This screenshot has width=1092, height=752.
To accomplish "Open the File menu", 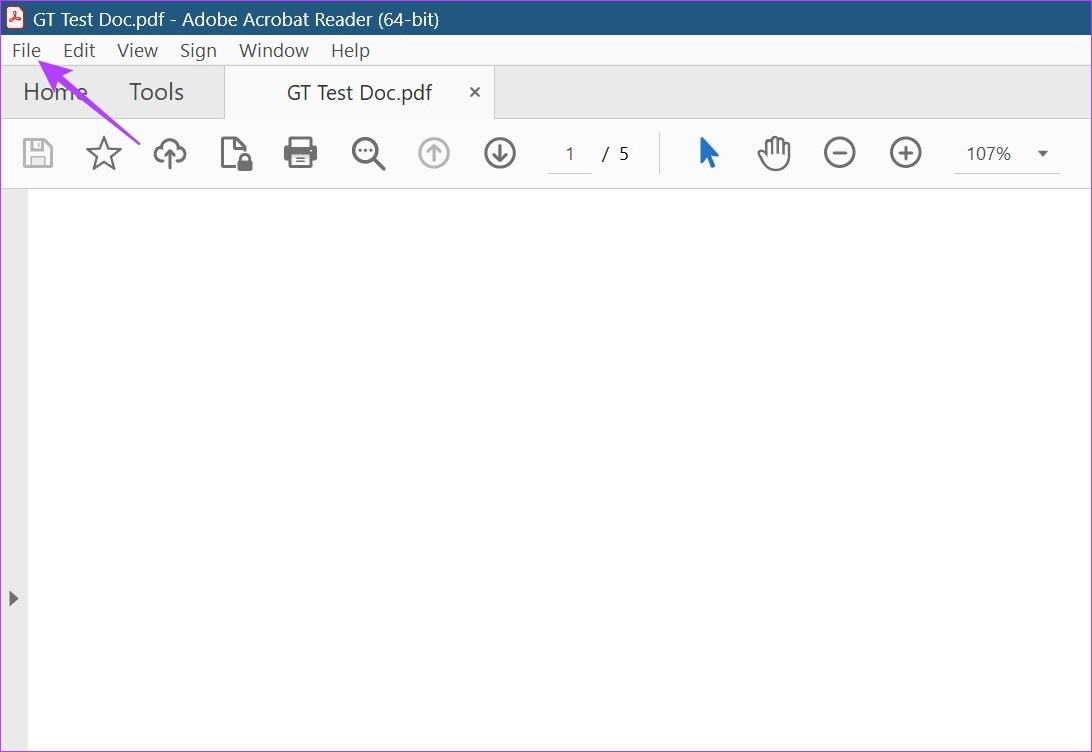I will tap(26, 51).
